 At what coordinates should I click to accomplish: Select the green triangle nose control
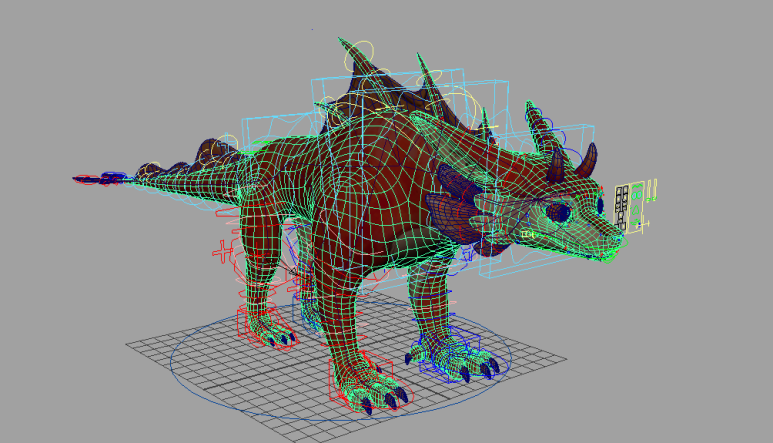(x=635, y=210)
